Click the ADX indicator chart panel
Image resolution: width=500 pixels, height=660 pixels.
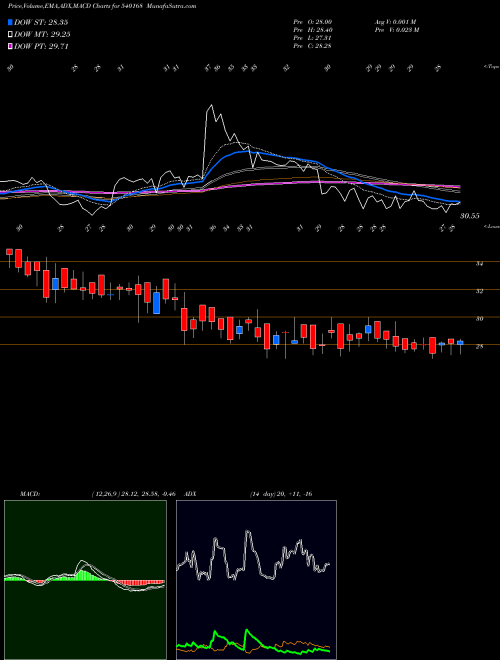[256, 580]
